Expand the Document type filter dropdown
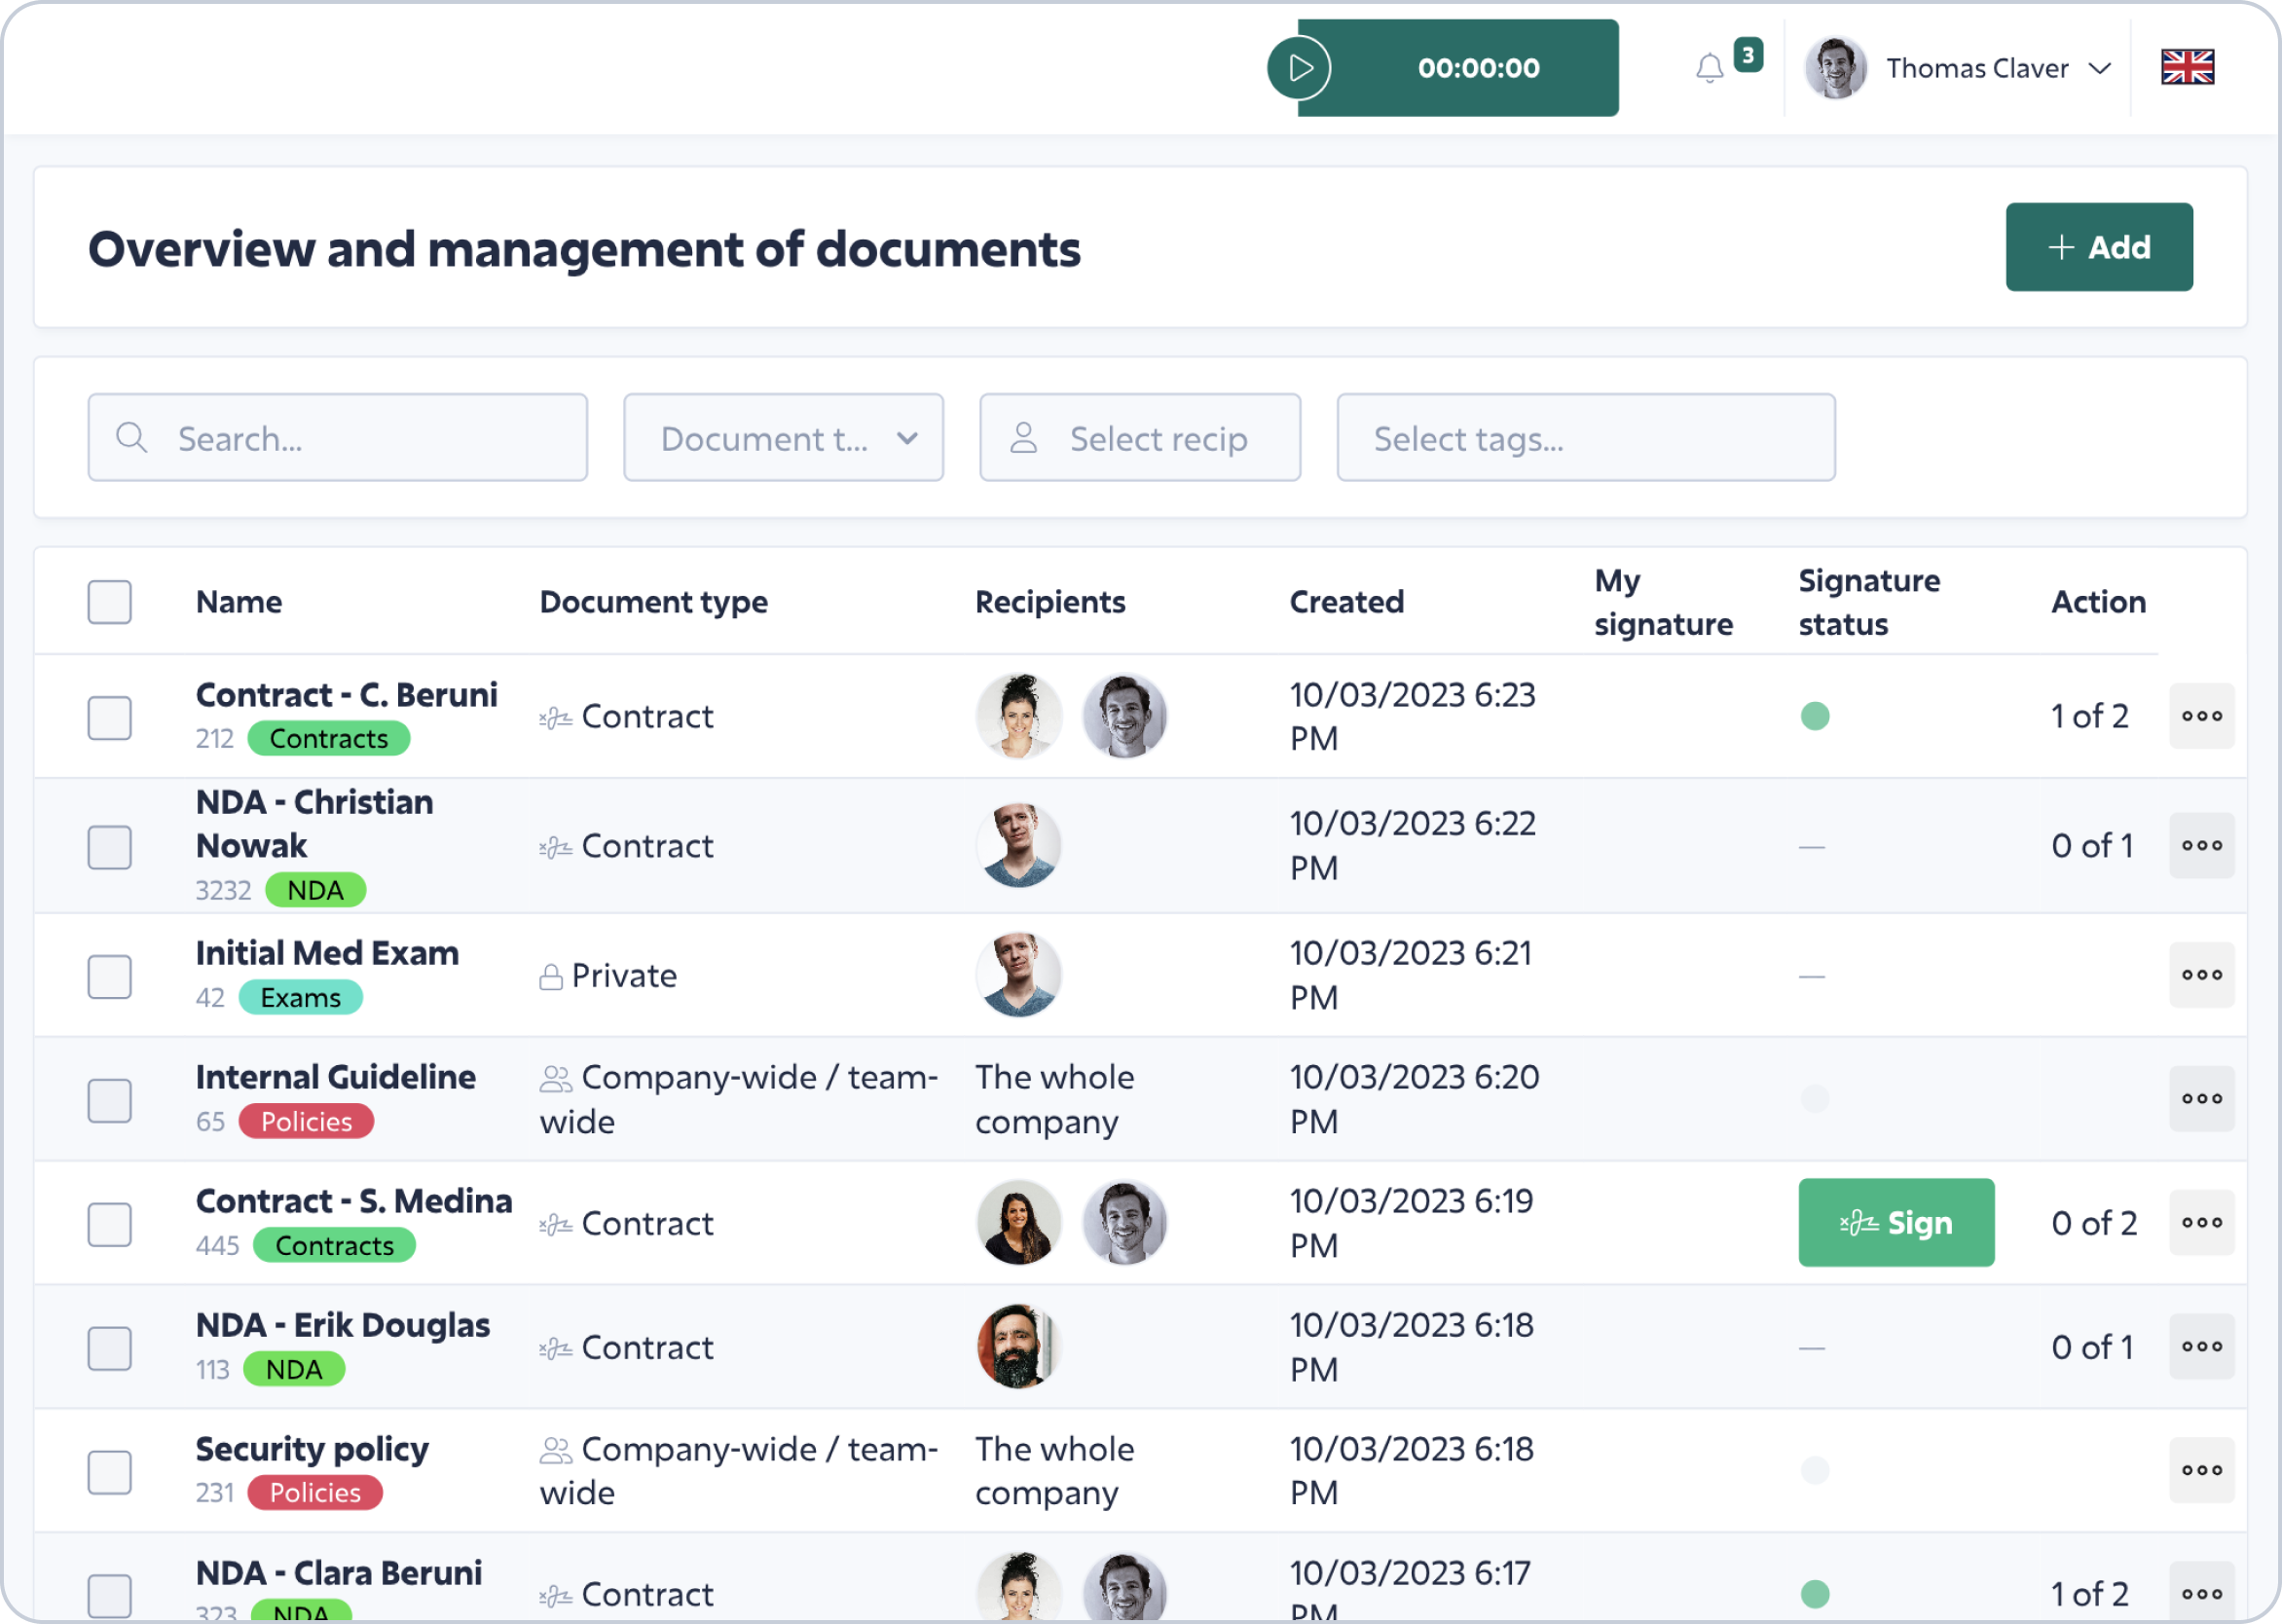Viewport: 2282px width, 1624px height. pos(783,438)
